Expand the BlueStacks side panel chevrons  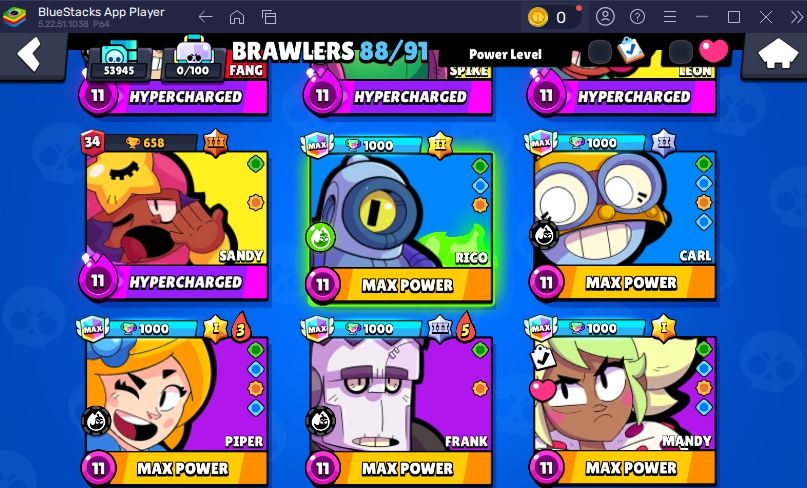point(796,17)
